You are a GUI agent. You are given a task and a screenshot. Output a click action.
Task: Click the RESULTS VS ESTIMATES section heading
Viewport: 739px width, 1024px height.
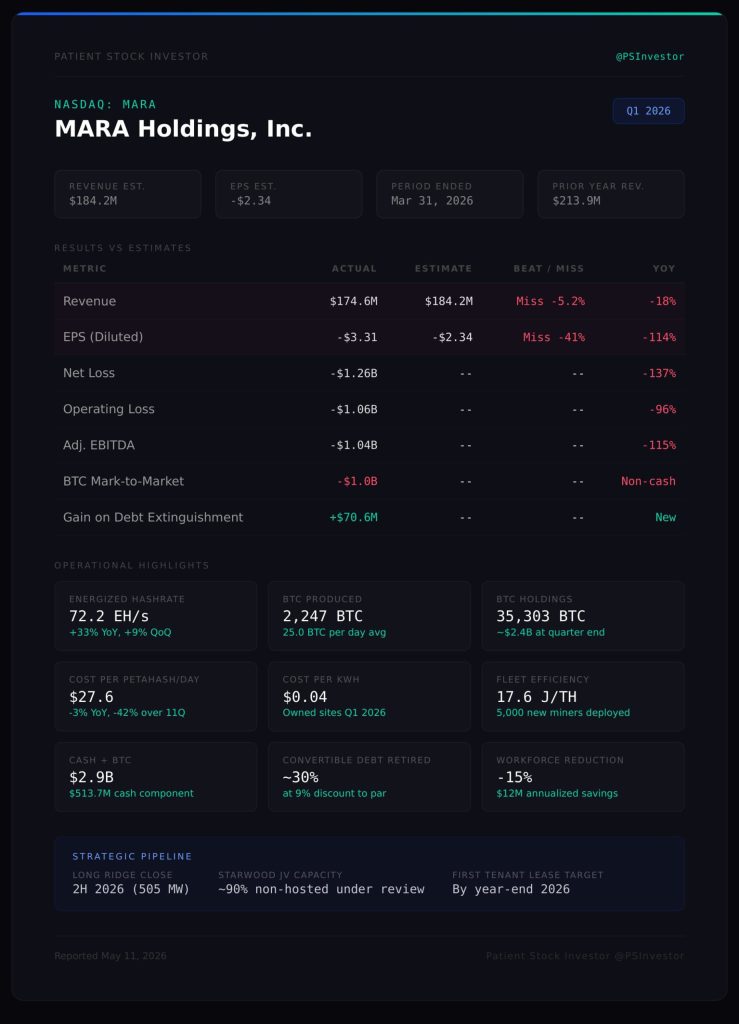point(123,248)
